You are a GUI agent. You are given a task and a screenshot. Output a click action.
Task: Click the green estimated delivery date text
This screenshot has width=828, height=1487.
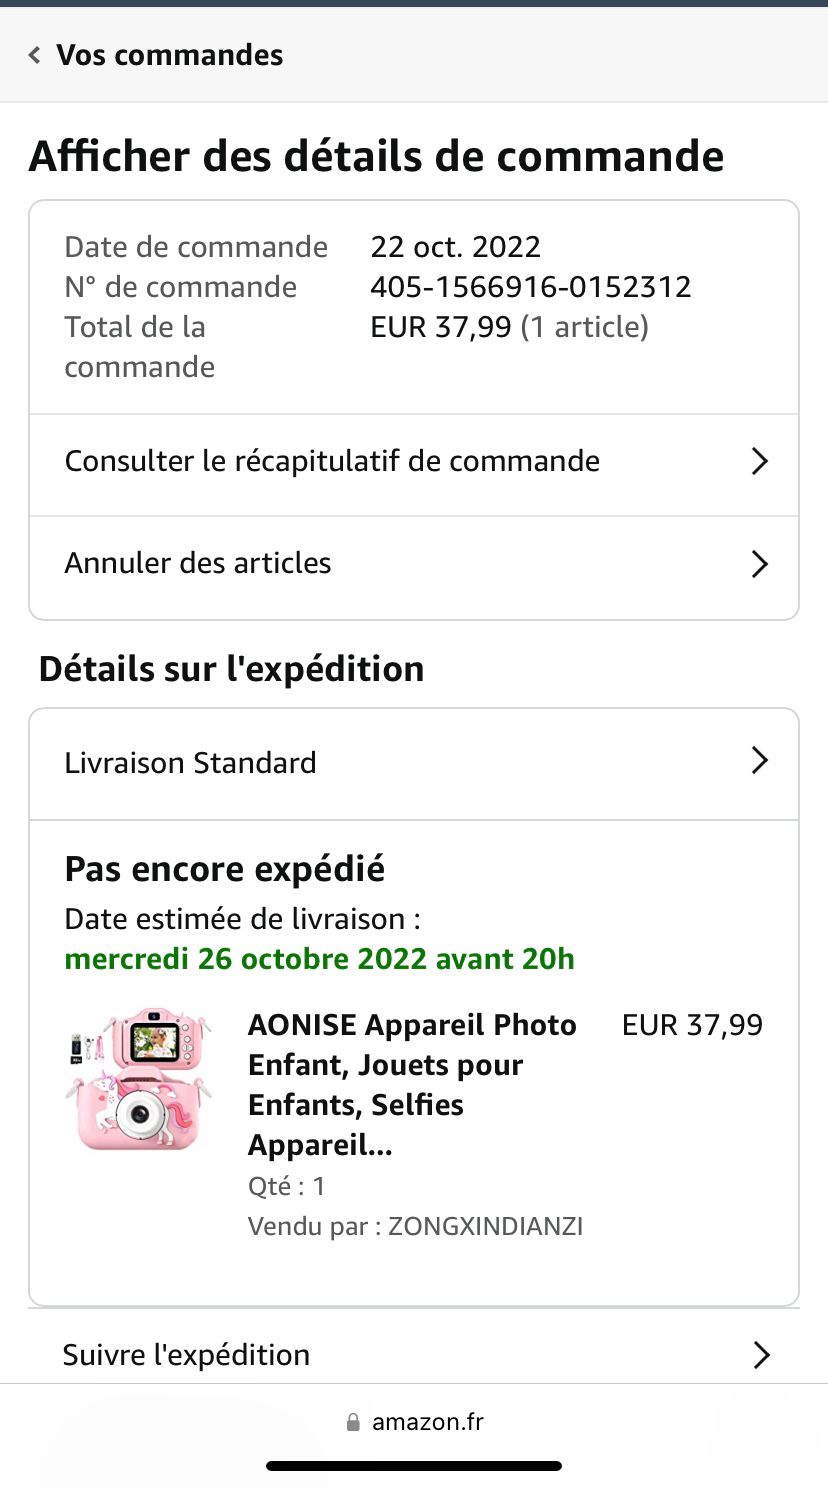coord(319,959)
